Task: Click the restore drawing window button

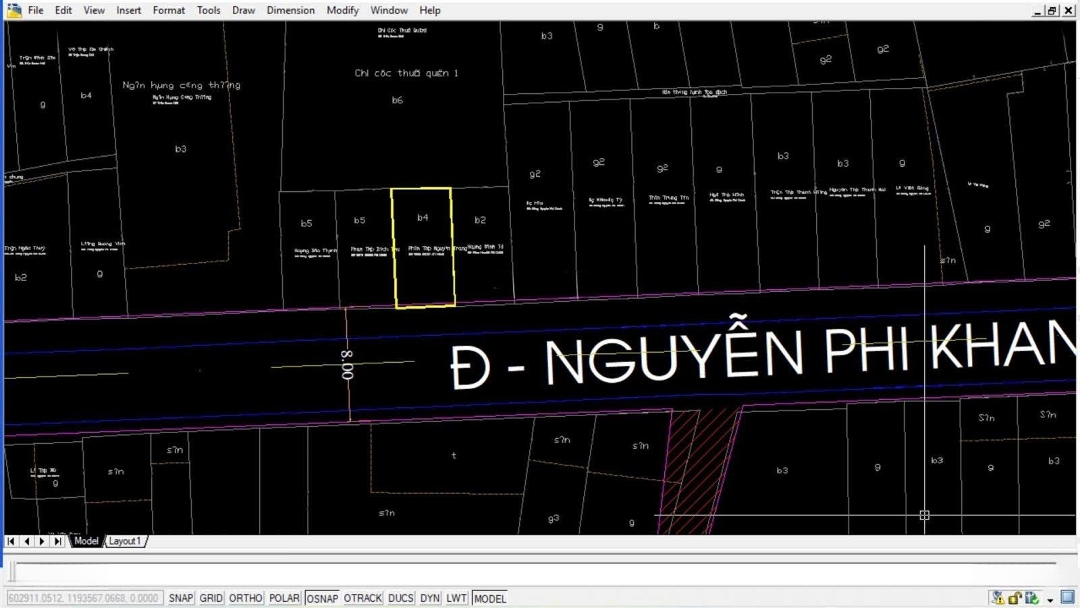Action: 1051,10
